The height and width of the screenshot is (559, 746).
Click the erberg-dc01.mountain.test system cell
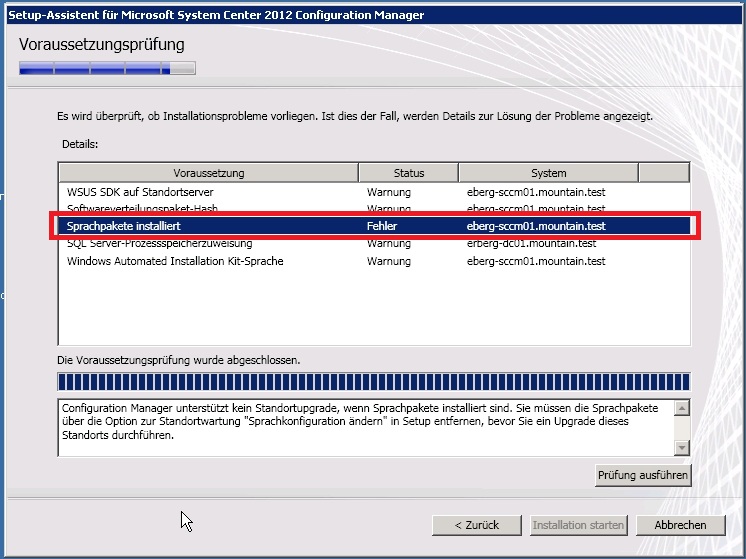click(531, 243)
